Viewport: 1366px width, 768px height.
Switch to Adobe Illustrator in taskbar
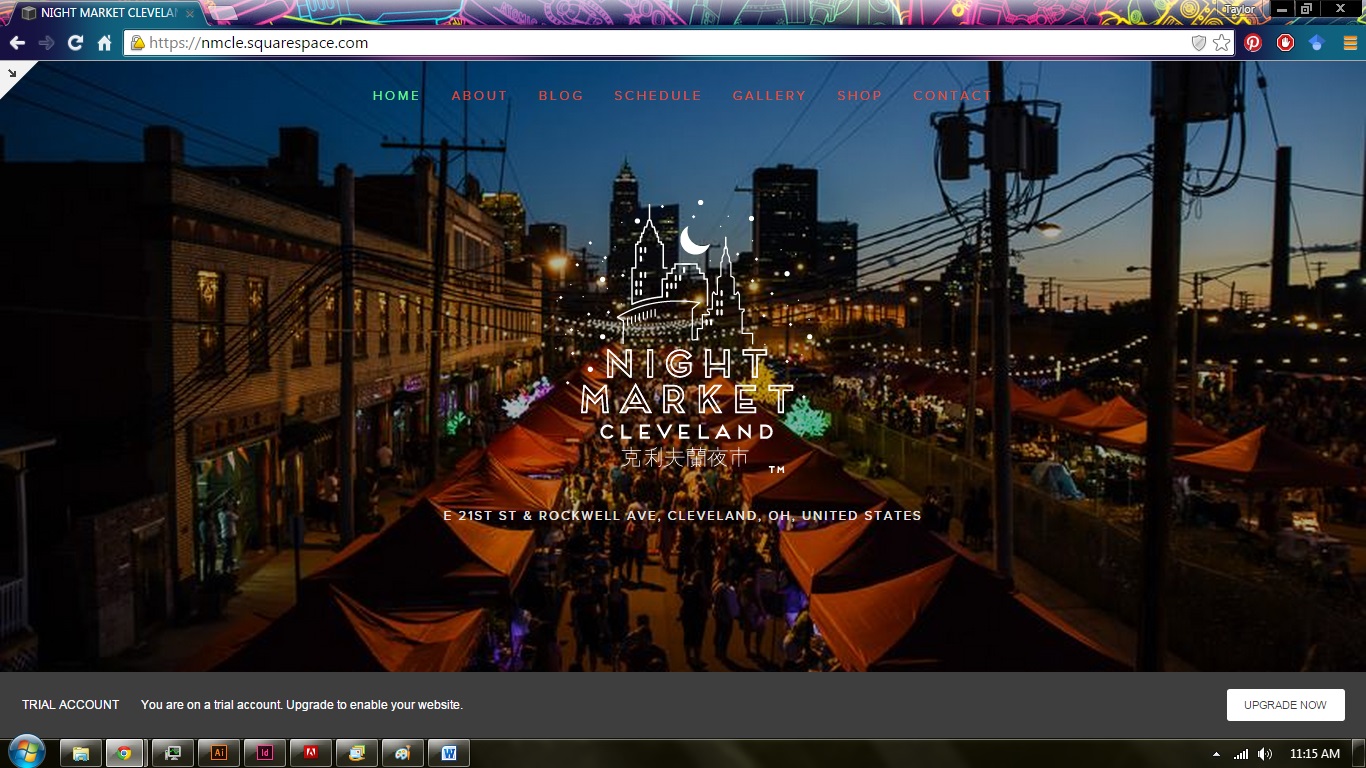(x=219, y=753)
